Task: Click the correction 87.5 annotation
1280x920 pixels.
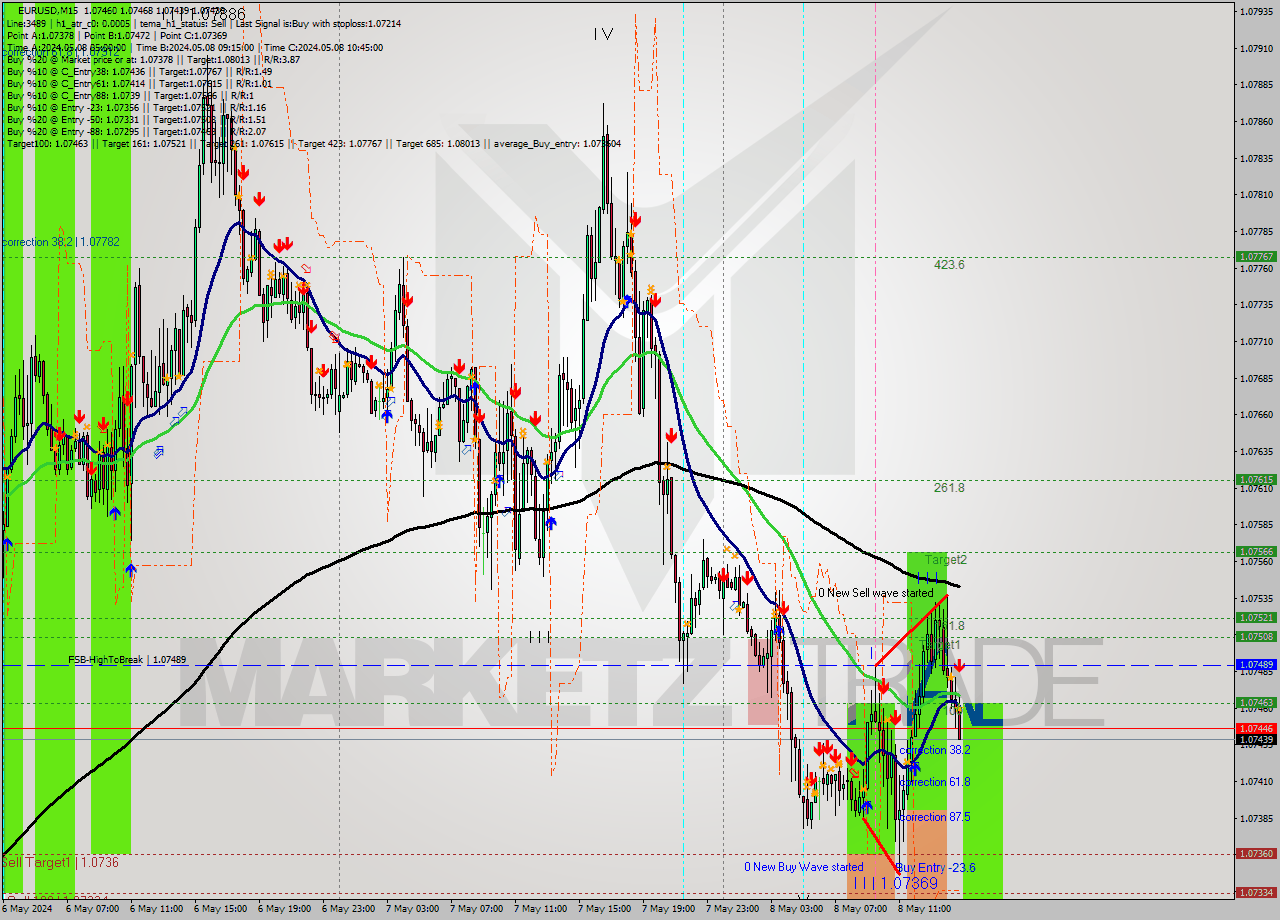Action: (936, 817)
